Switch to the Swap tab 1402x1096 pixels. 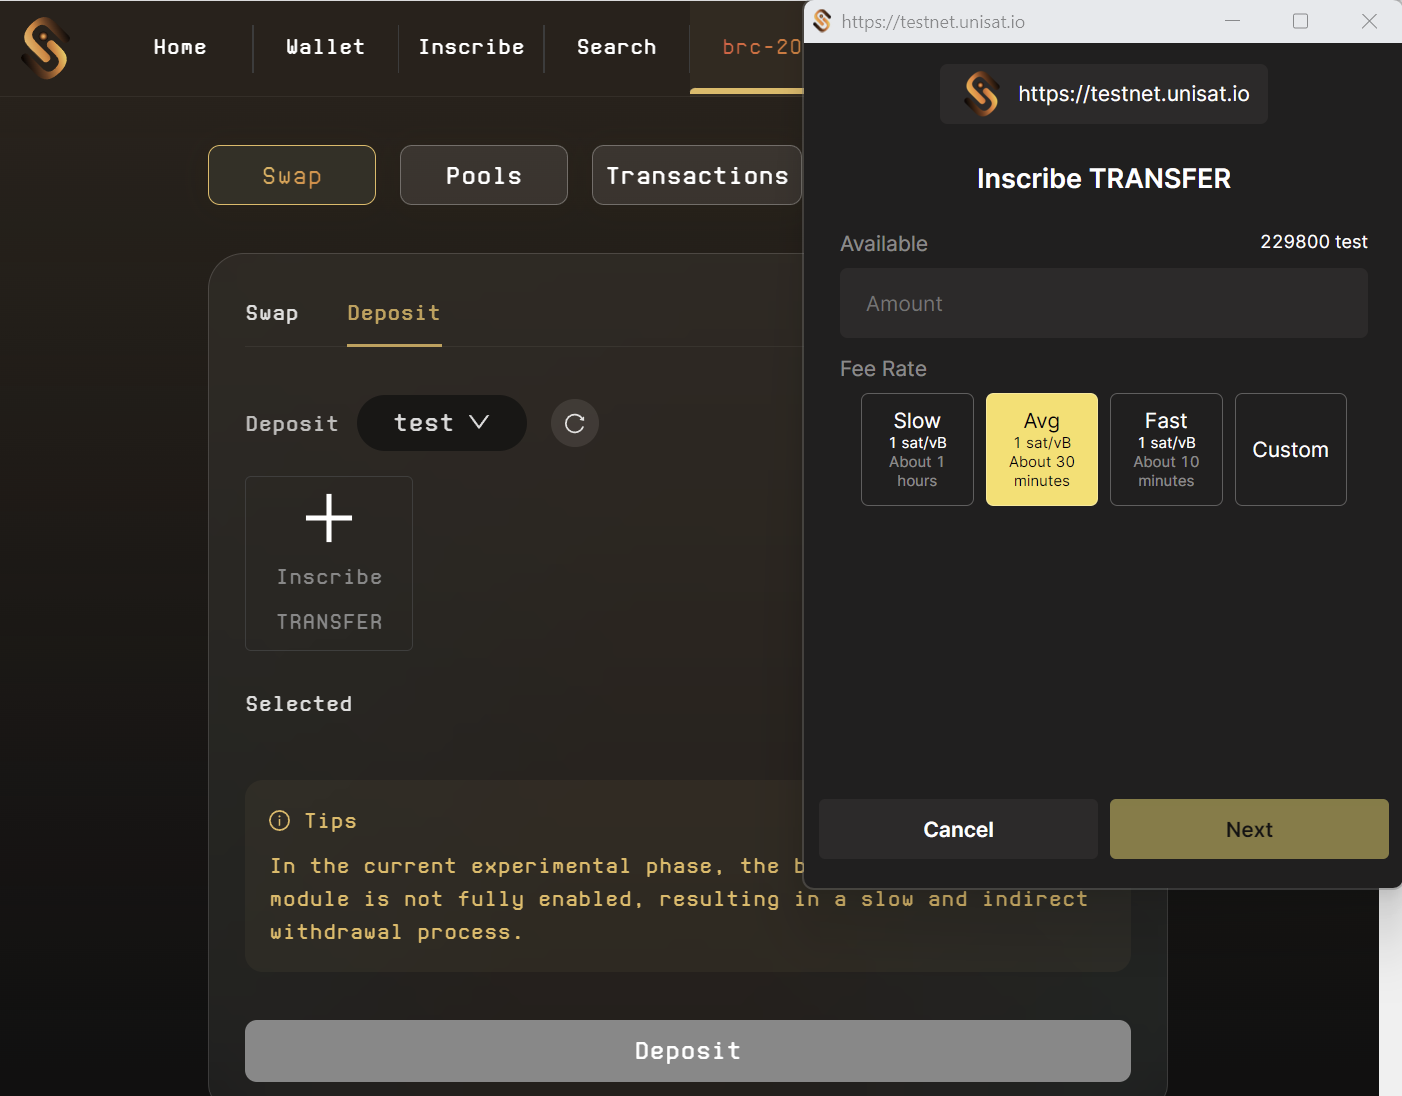click(x=271, y=313)
